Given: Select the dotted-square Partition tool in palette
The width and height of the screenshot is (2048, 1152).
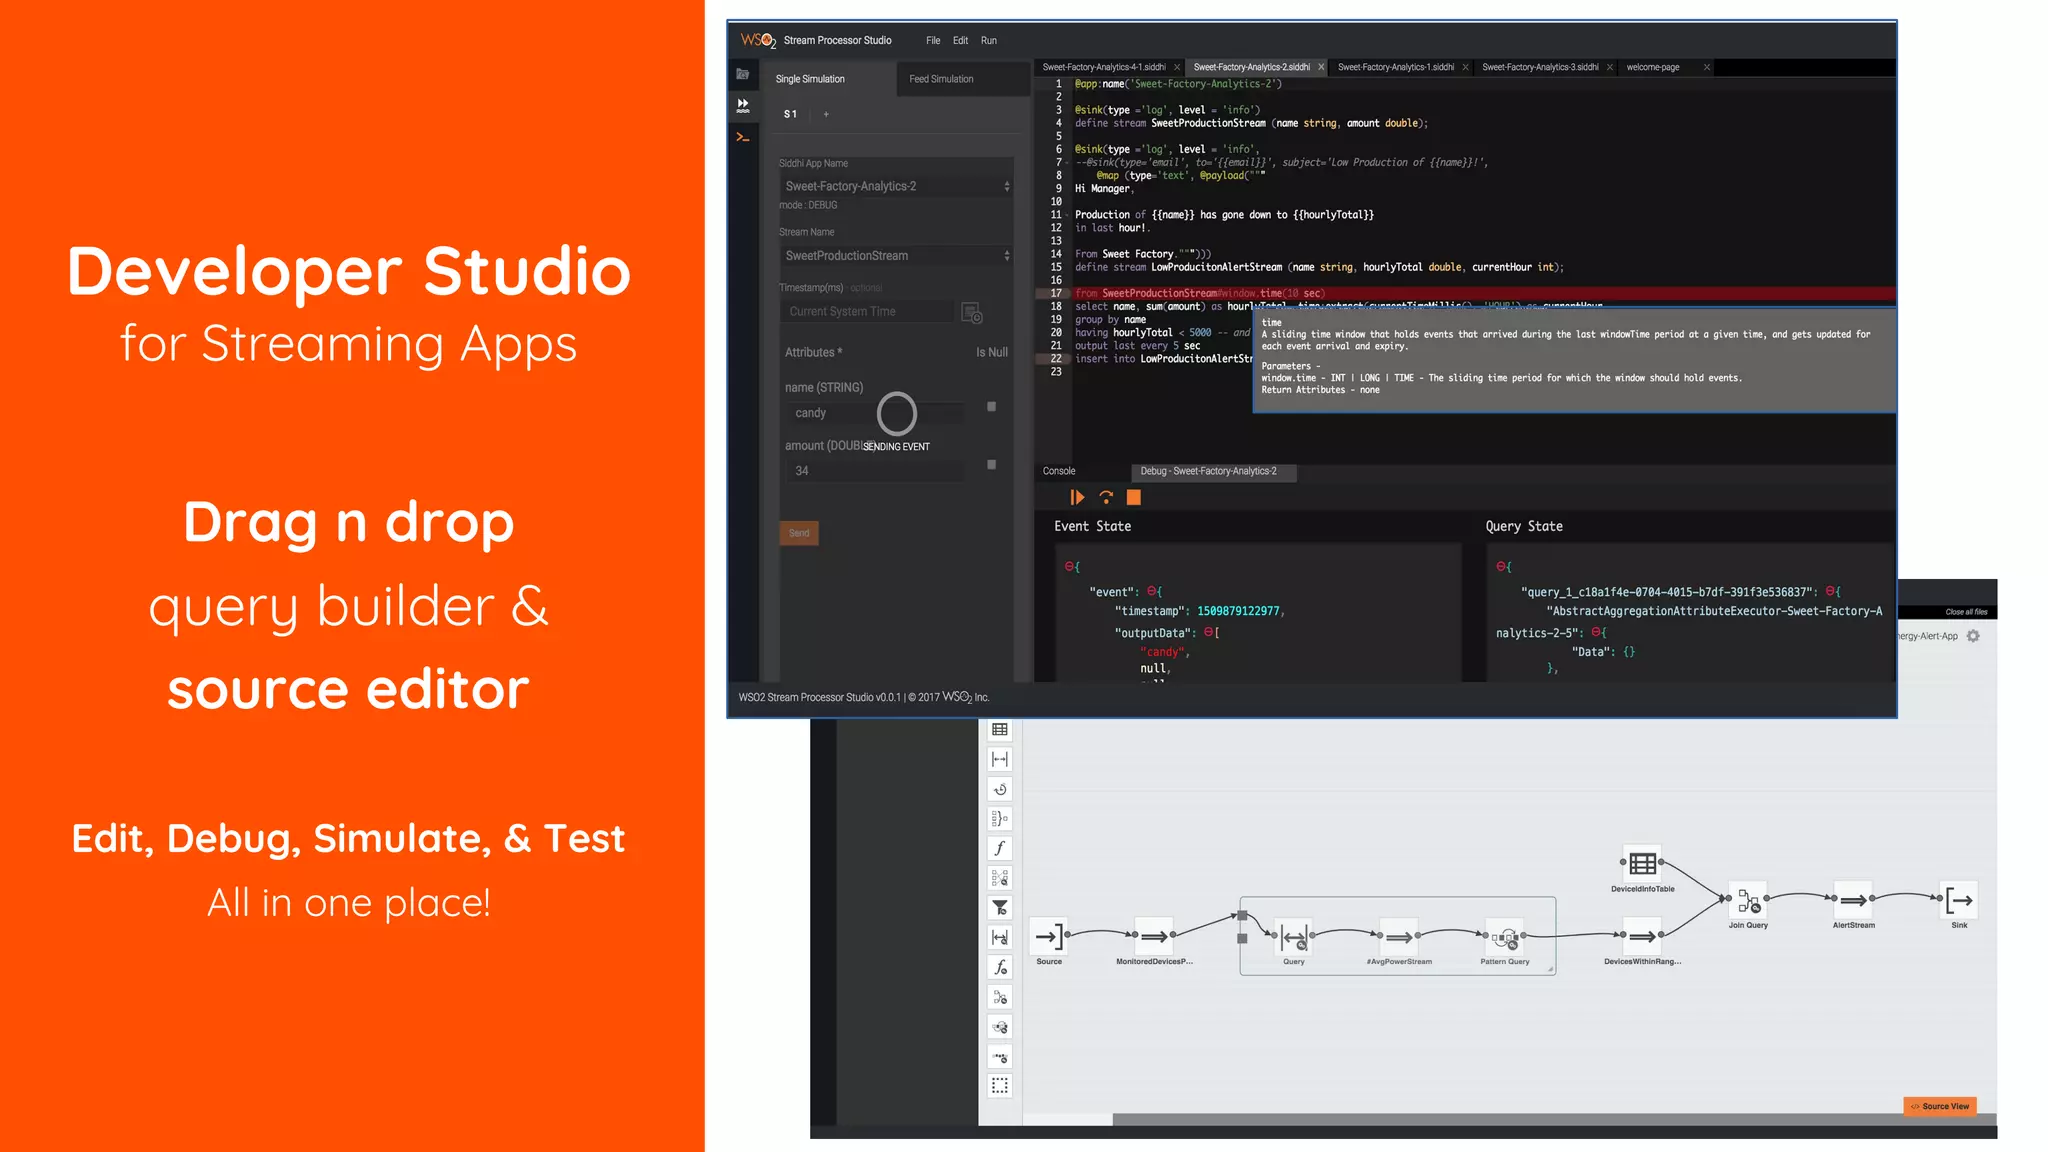Looking at the screenshot, I should click(x=1000, y=1086).
